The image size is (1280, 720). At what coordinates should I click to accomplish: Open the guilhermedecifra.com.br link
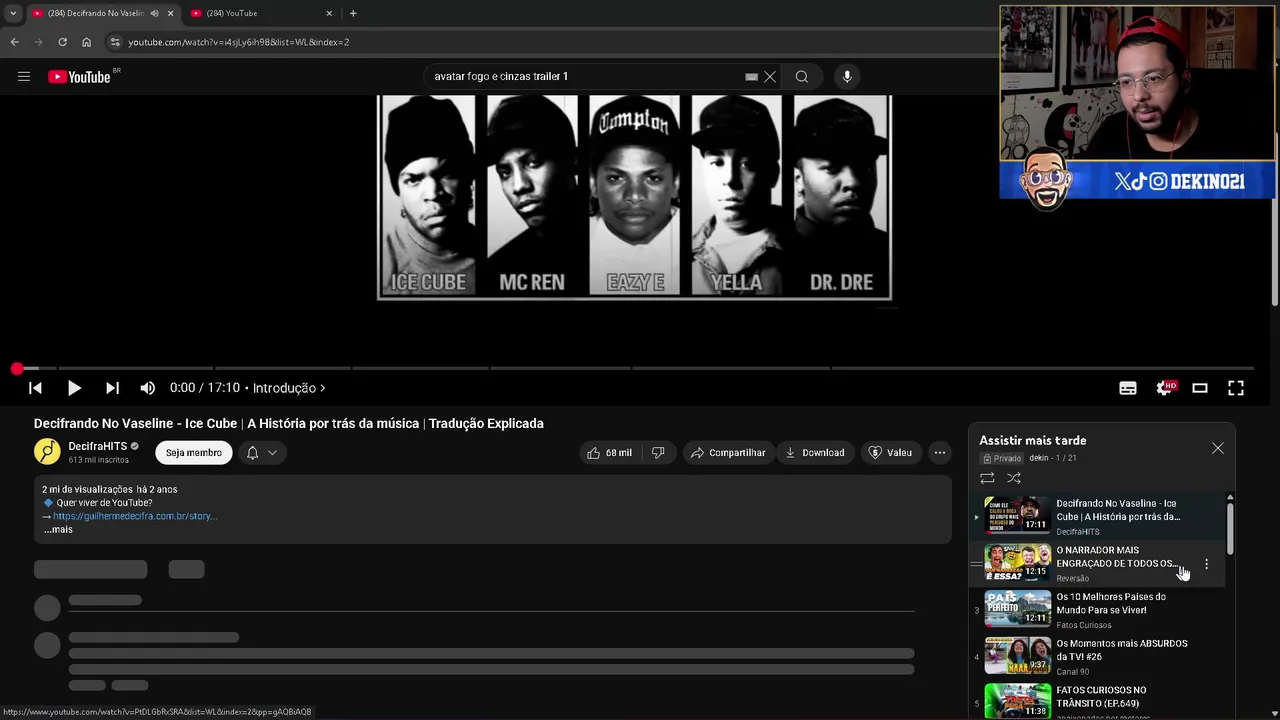[135, 516]
